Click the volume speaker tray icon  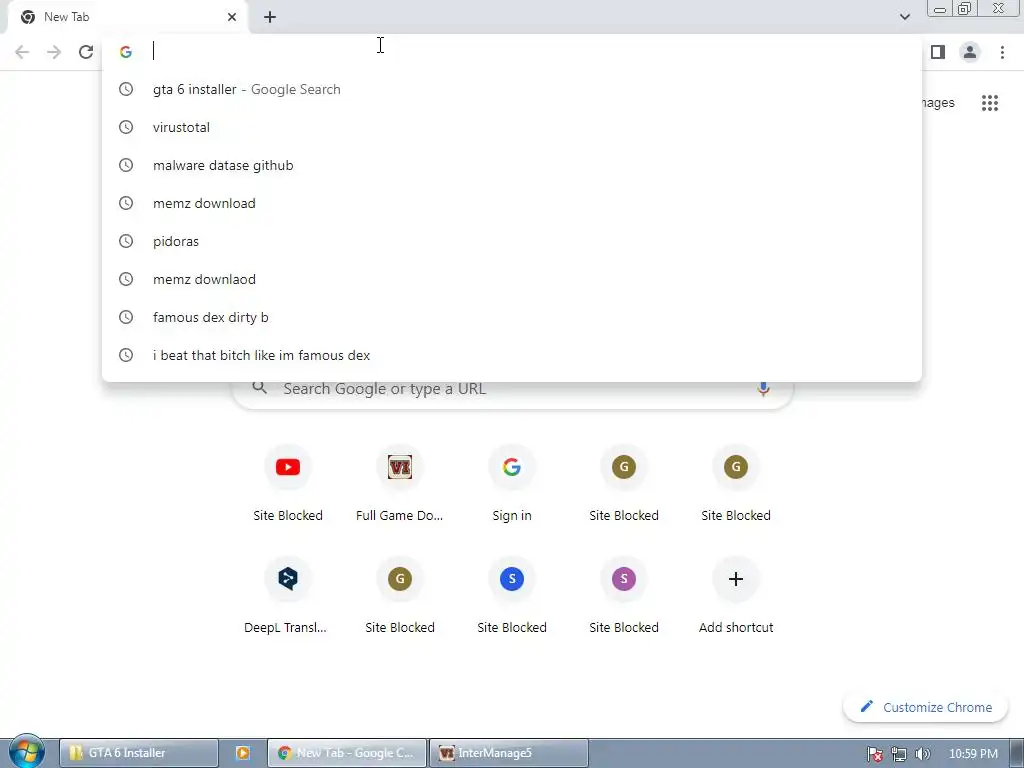[922, 754]
